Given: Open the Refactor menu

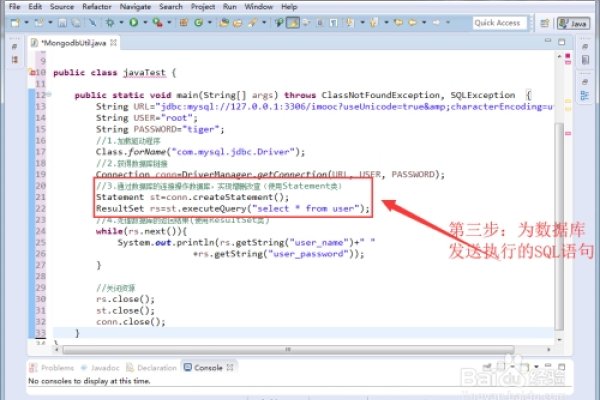Looking at the screenshot, I should pos(98,7).
